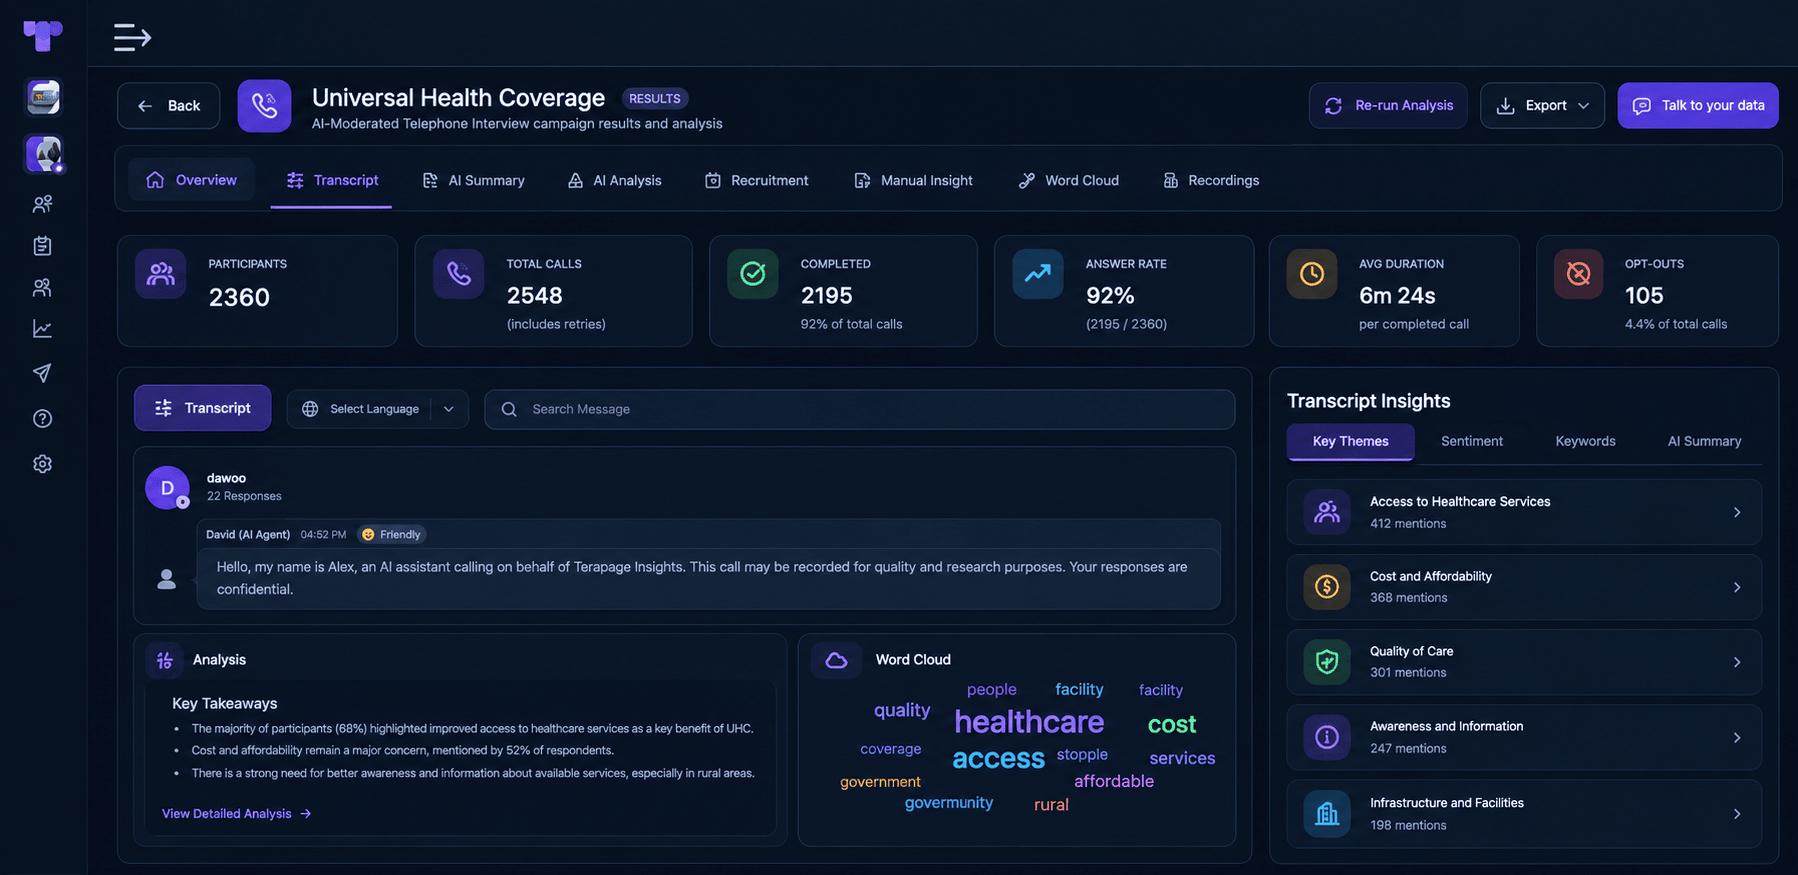Click the word "healthcare" in word cloud
Viewport: 1798px width, 875px height.
point(1029,722)
